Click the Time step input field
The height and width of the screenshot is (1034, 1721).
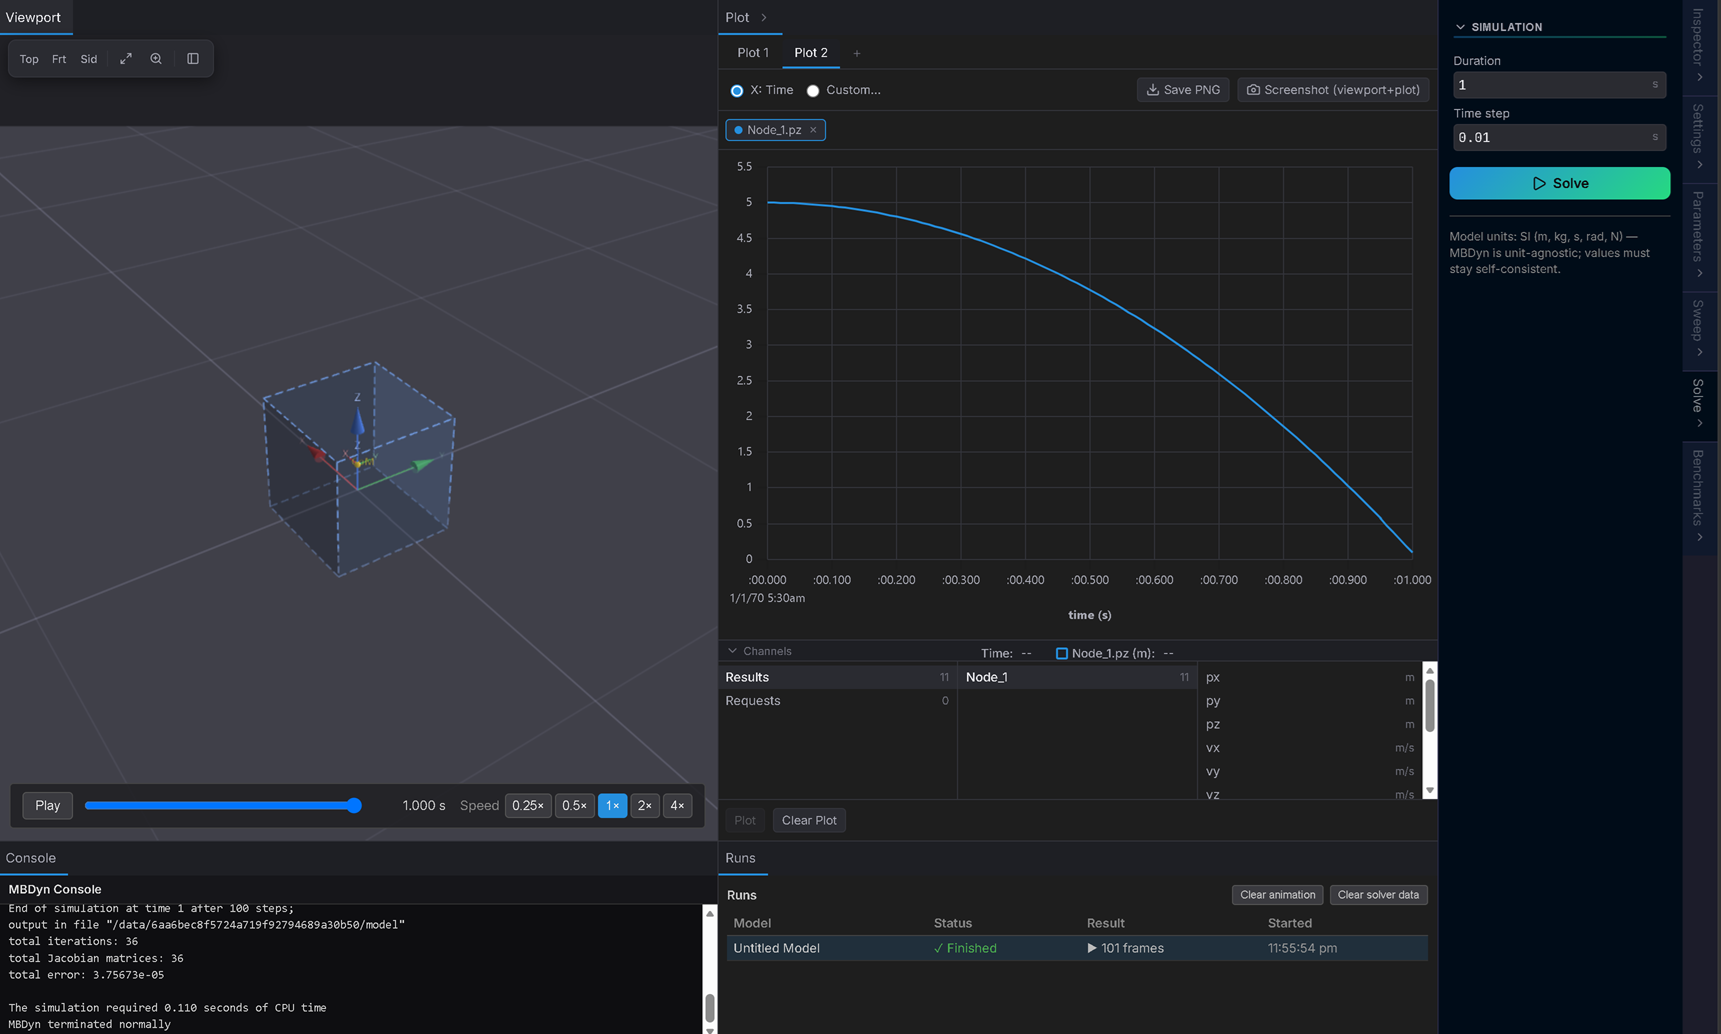click(1559, 137)
